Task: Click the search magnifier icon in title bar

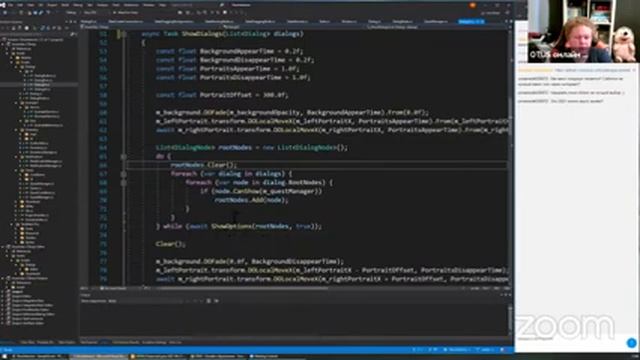Action: point(222,5)
